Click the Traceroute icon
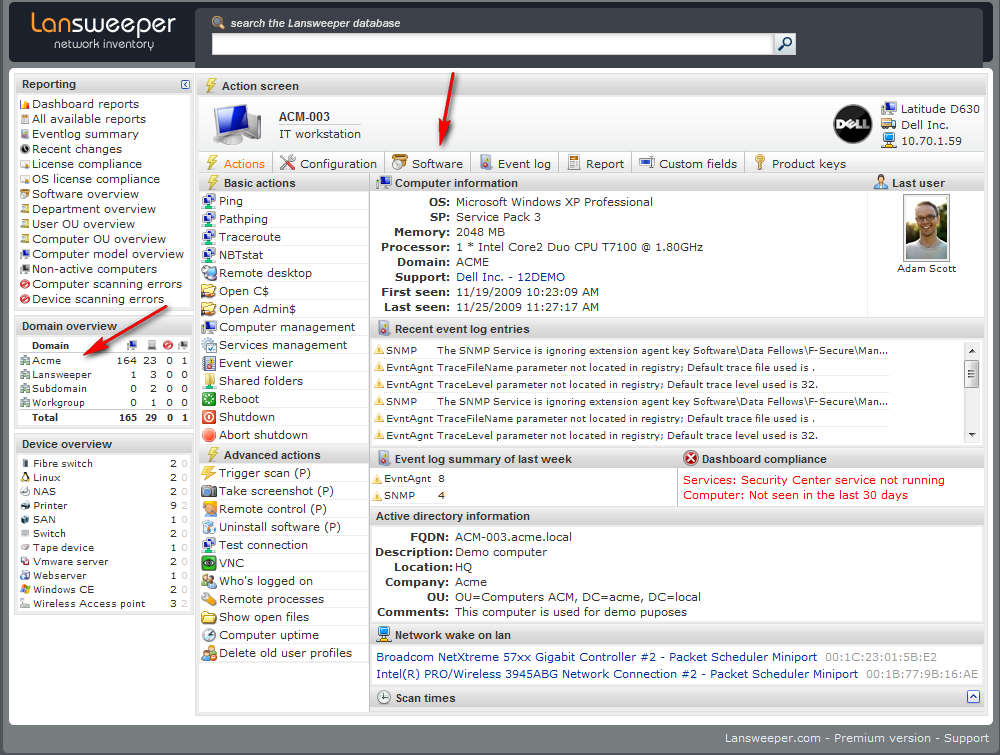This screenshot has height=755, width=1000. pyautogui.click(x=209, y=237)
